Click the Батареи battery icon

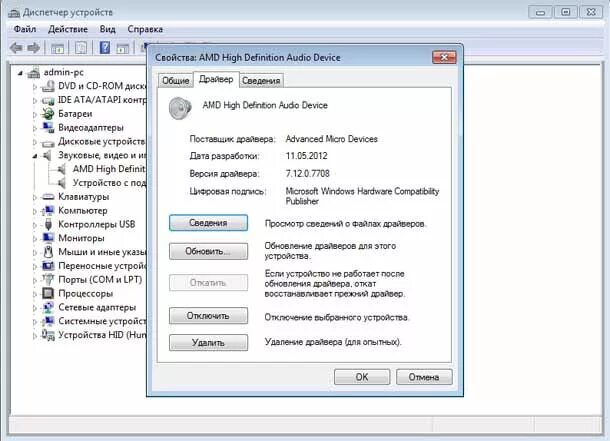48,114
